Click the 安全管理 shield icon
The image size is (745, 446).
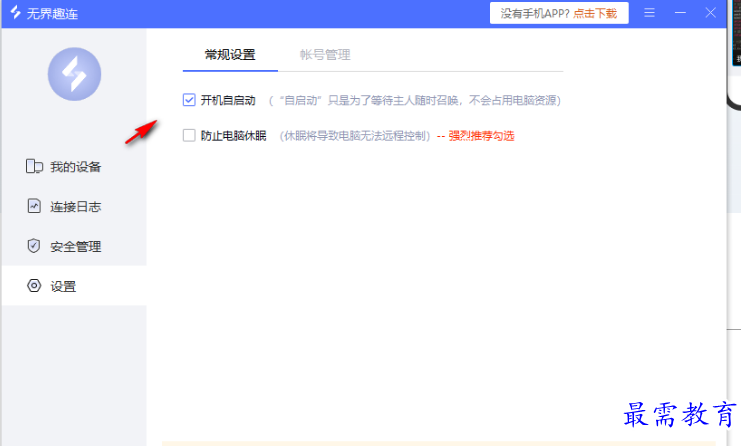pyautogui.click(x=34, y=246)
